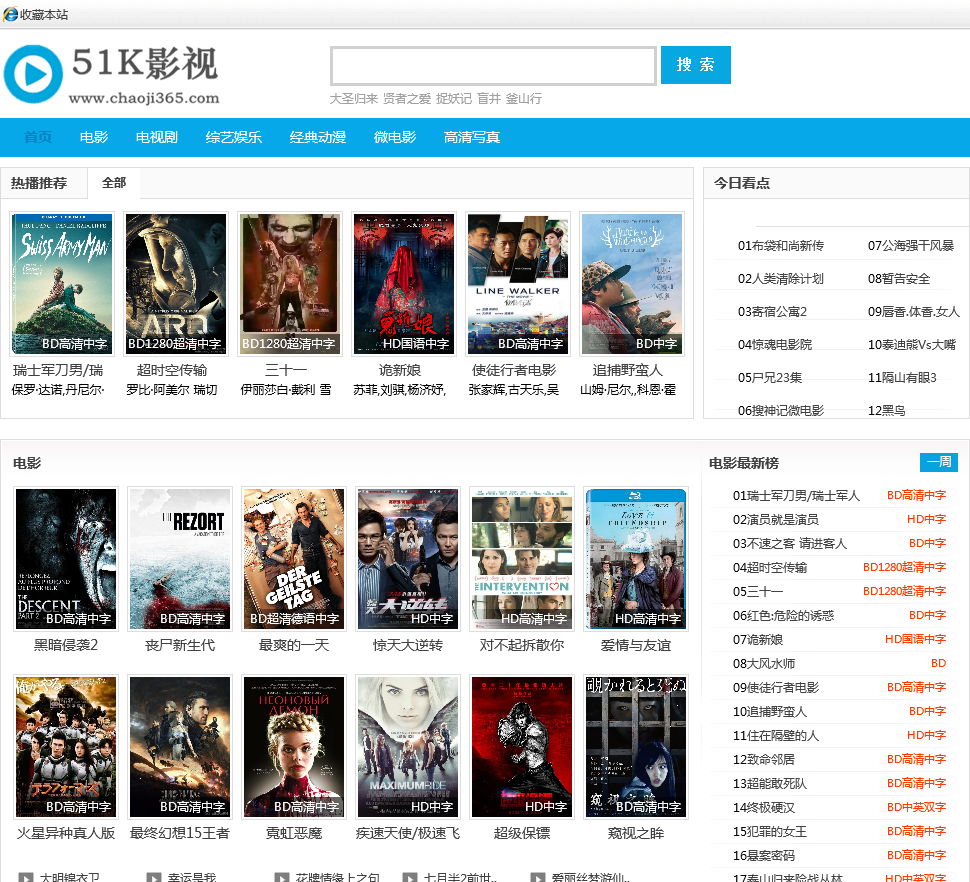
Task: Open the Maximum Ride 疾速天使 poster
Action: [x=408, y=747]
